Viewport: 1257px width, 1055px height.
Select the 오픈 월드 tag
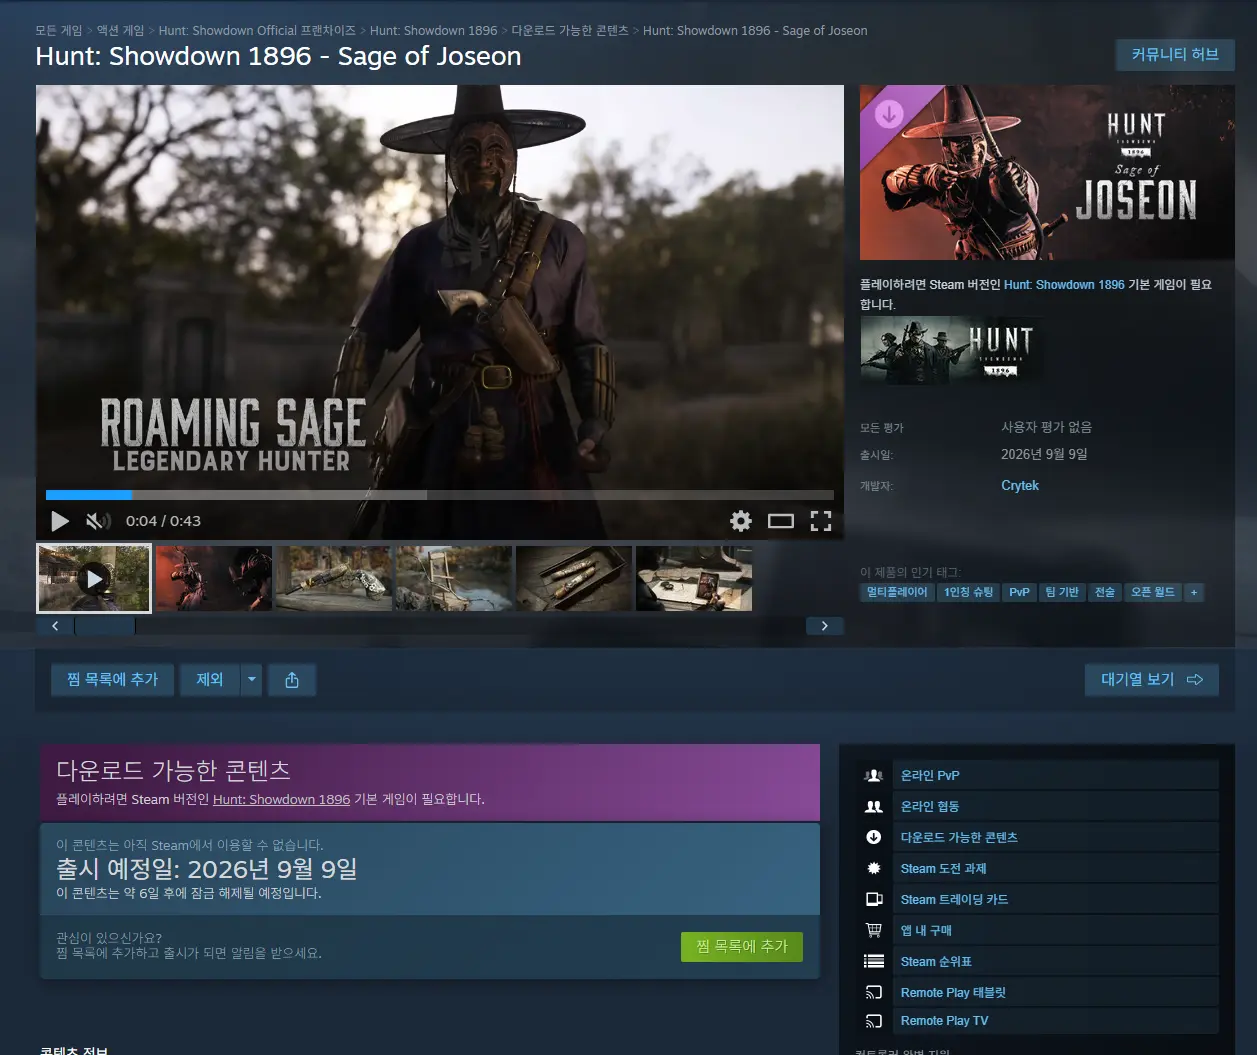click(x=1153, y=592)
